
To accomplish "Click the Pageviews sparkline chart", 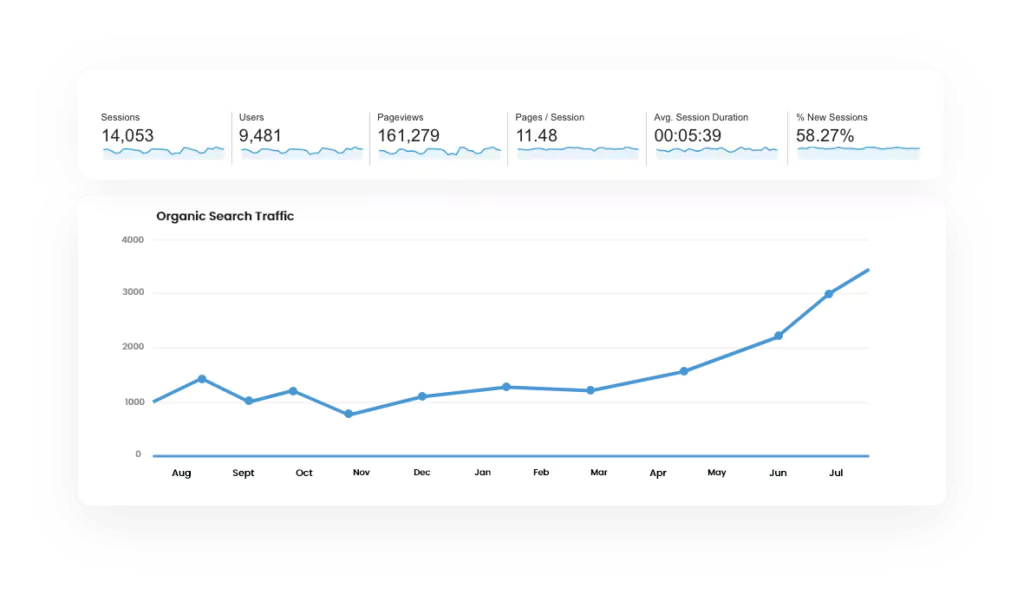I will [439, 152].
